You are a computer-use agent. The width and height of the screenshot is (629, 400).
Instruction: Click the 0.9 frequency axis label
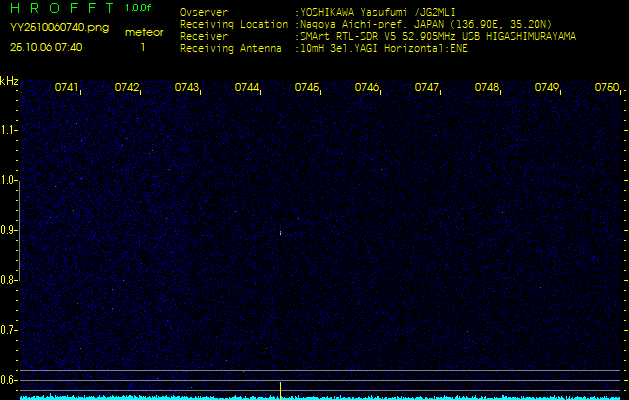[9, 230]
